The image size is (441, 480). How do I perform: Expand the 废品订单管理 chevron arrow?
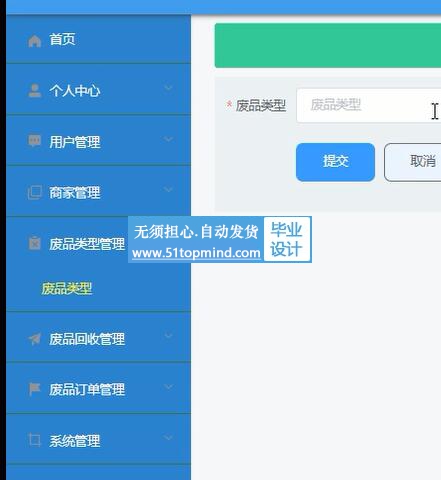coord(168,387)
